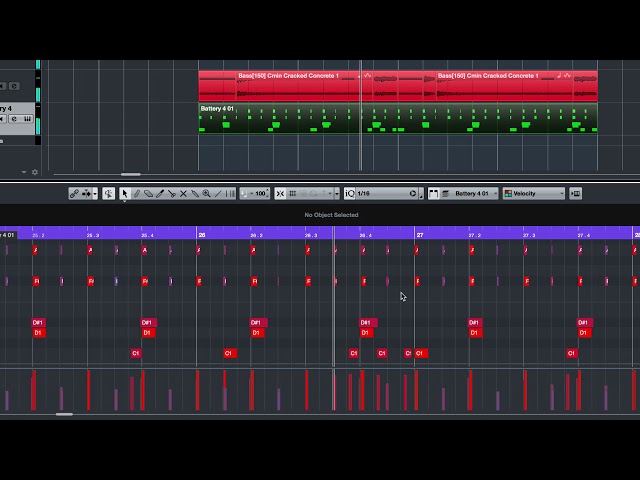Select the Battery 4 01 MIDI part
Viewport: 640px width, 480px height.
pyautogui.click(x=398, y=118)
